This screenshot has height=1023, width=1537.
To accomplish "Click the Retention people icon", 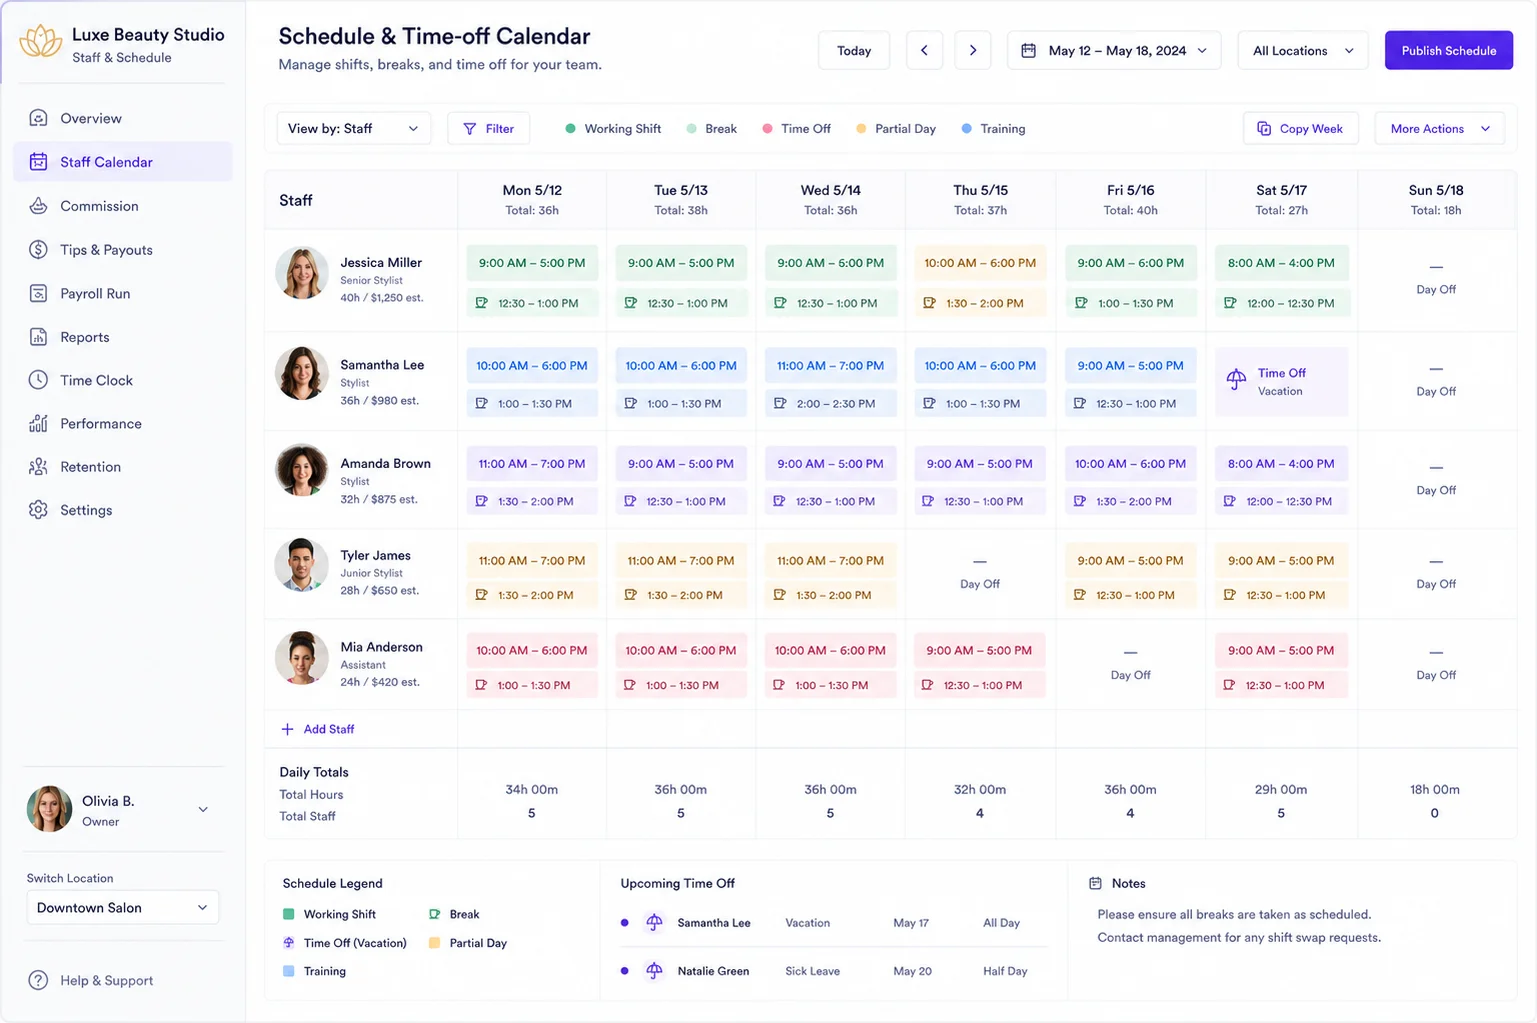I will [x=38, y=466].
